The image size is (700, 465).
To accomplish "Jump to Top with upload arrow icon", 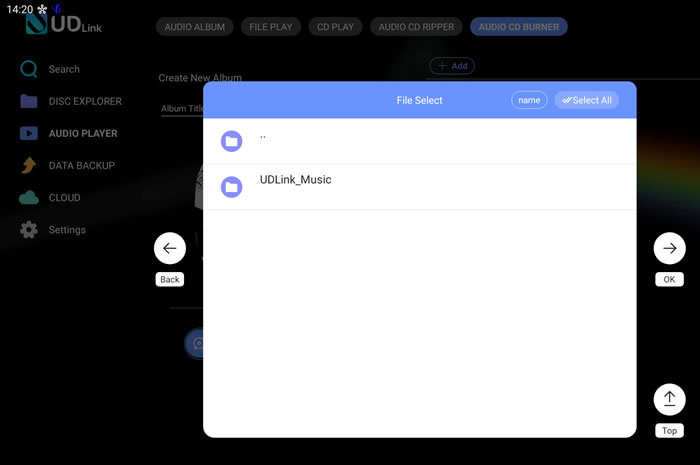I will click(x=669, y=399).
